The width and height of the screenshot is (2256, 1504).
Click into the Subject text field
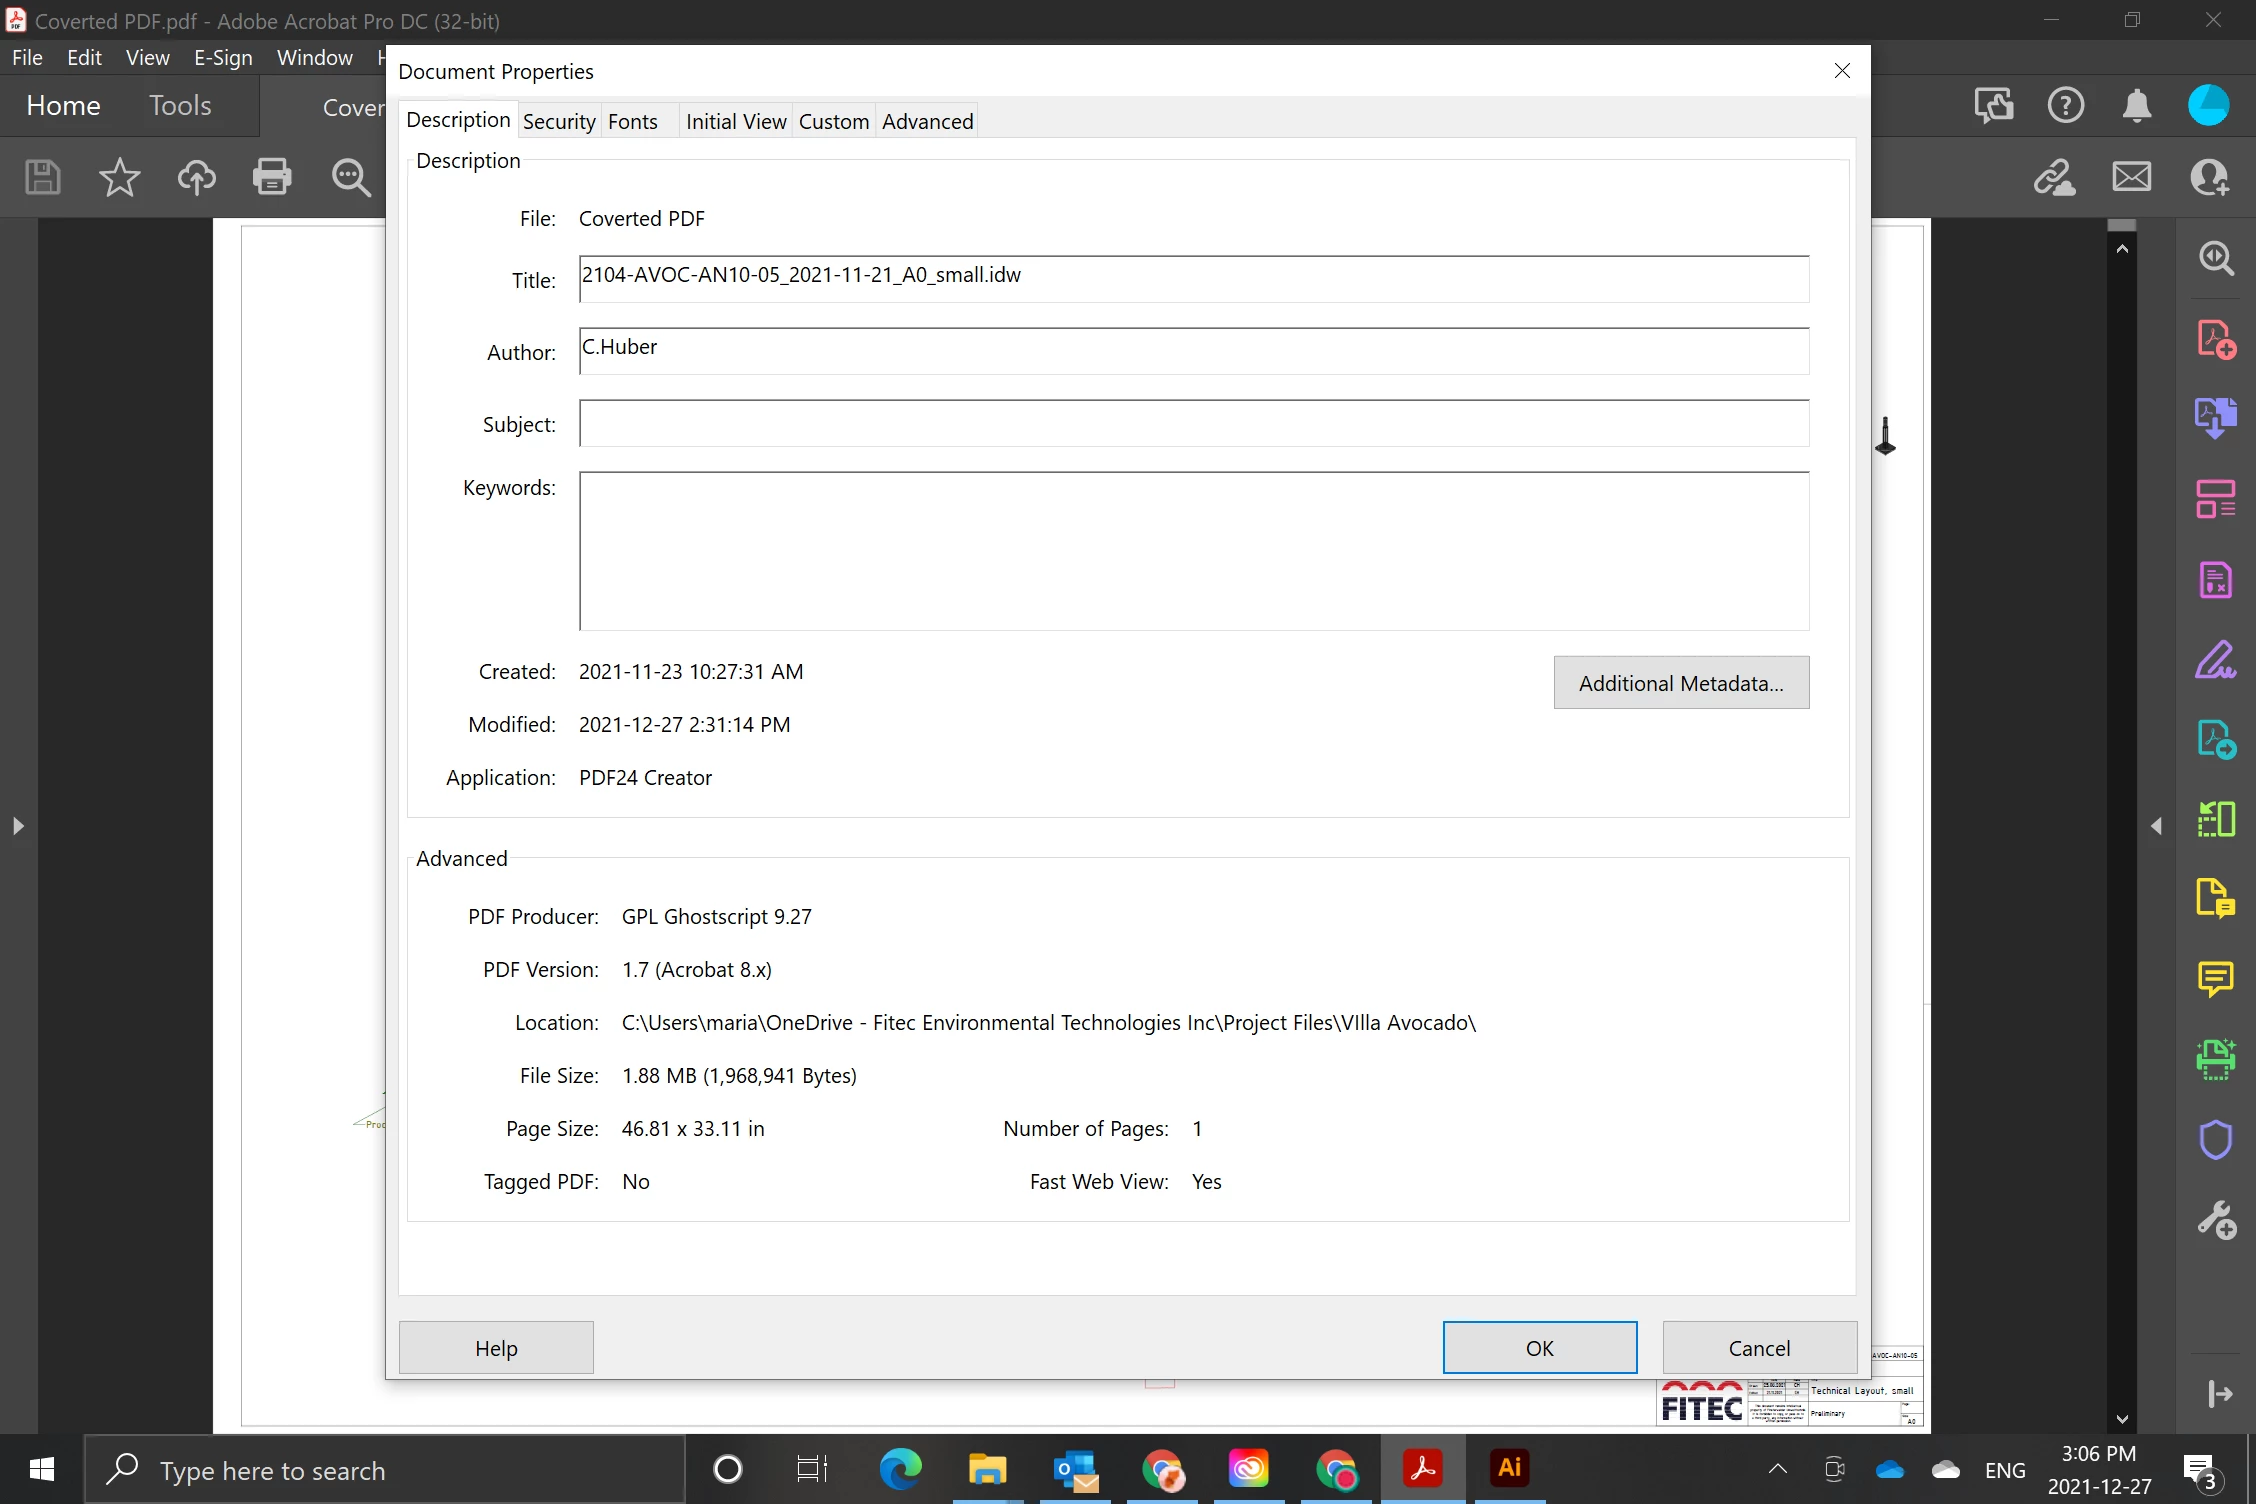(1193, 423)
